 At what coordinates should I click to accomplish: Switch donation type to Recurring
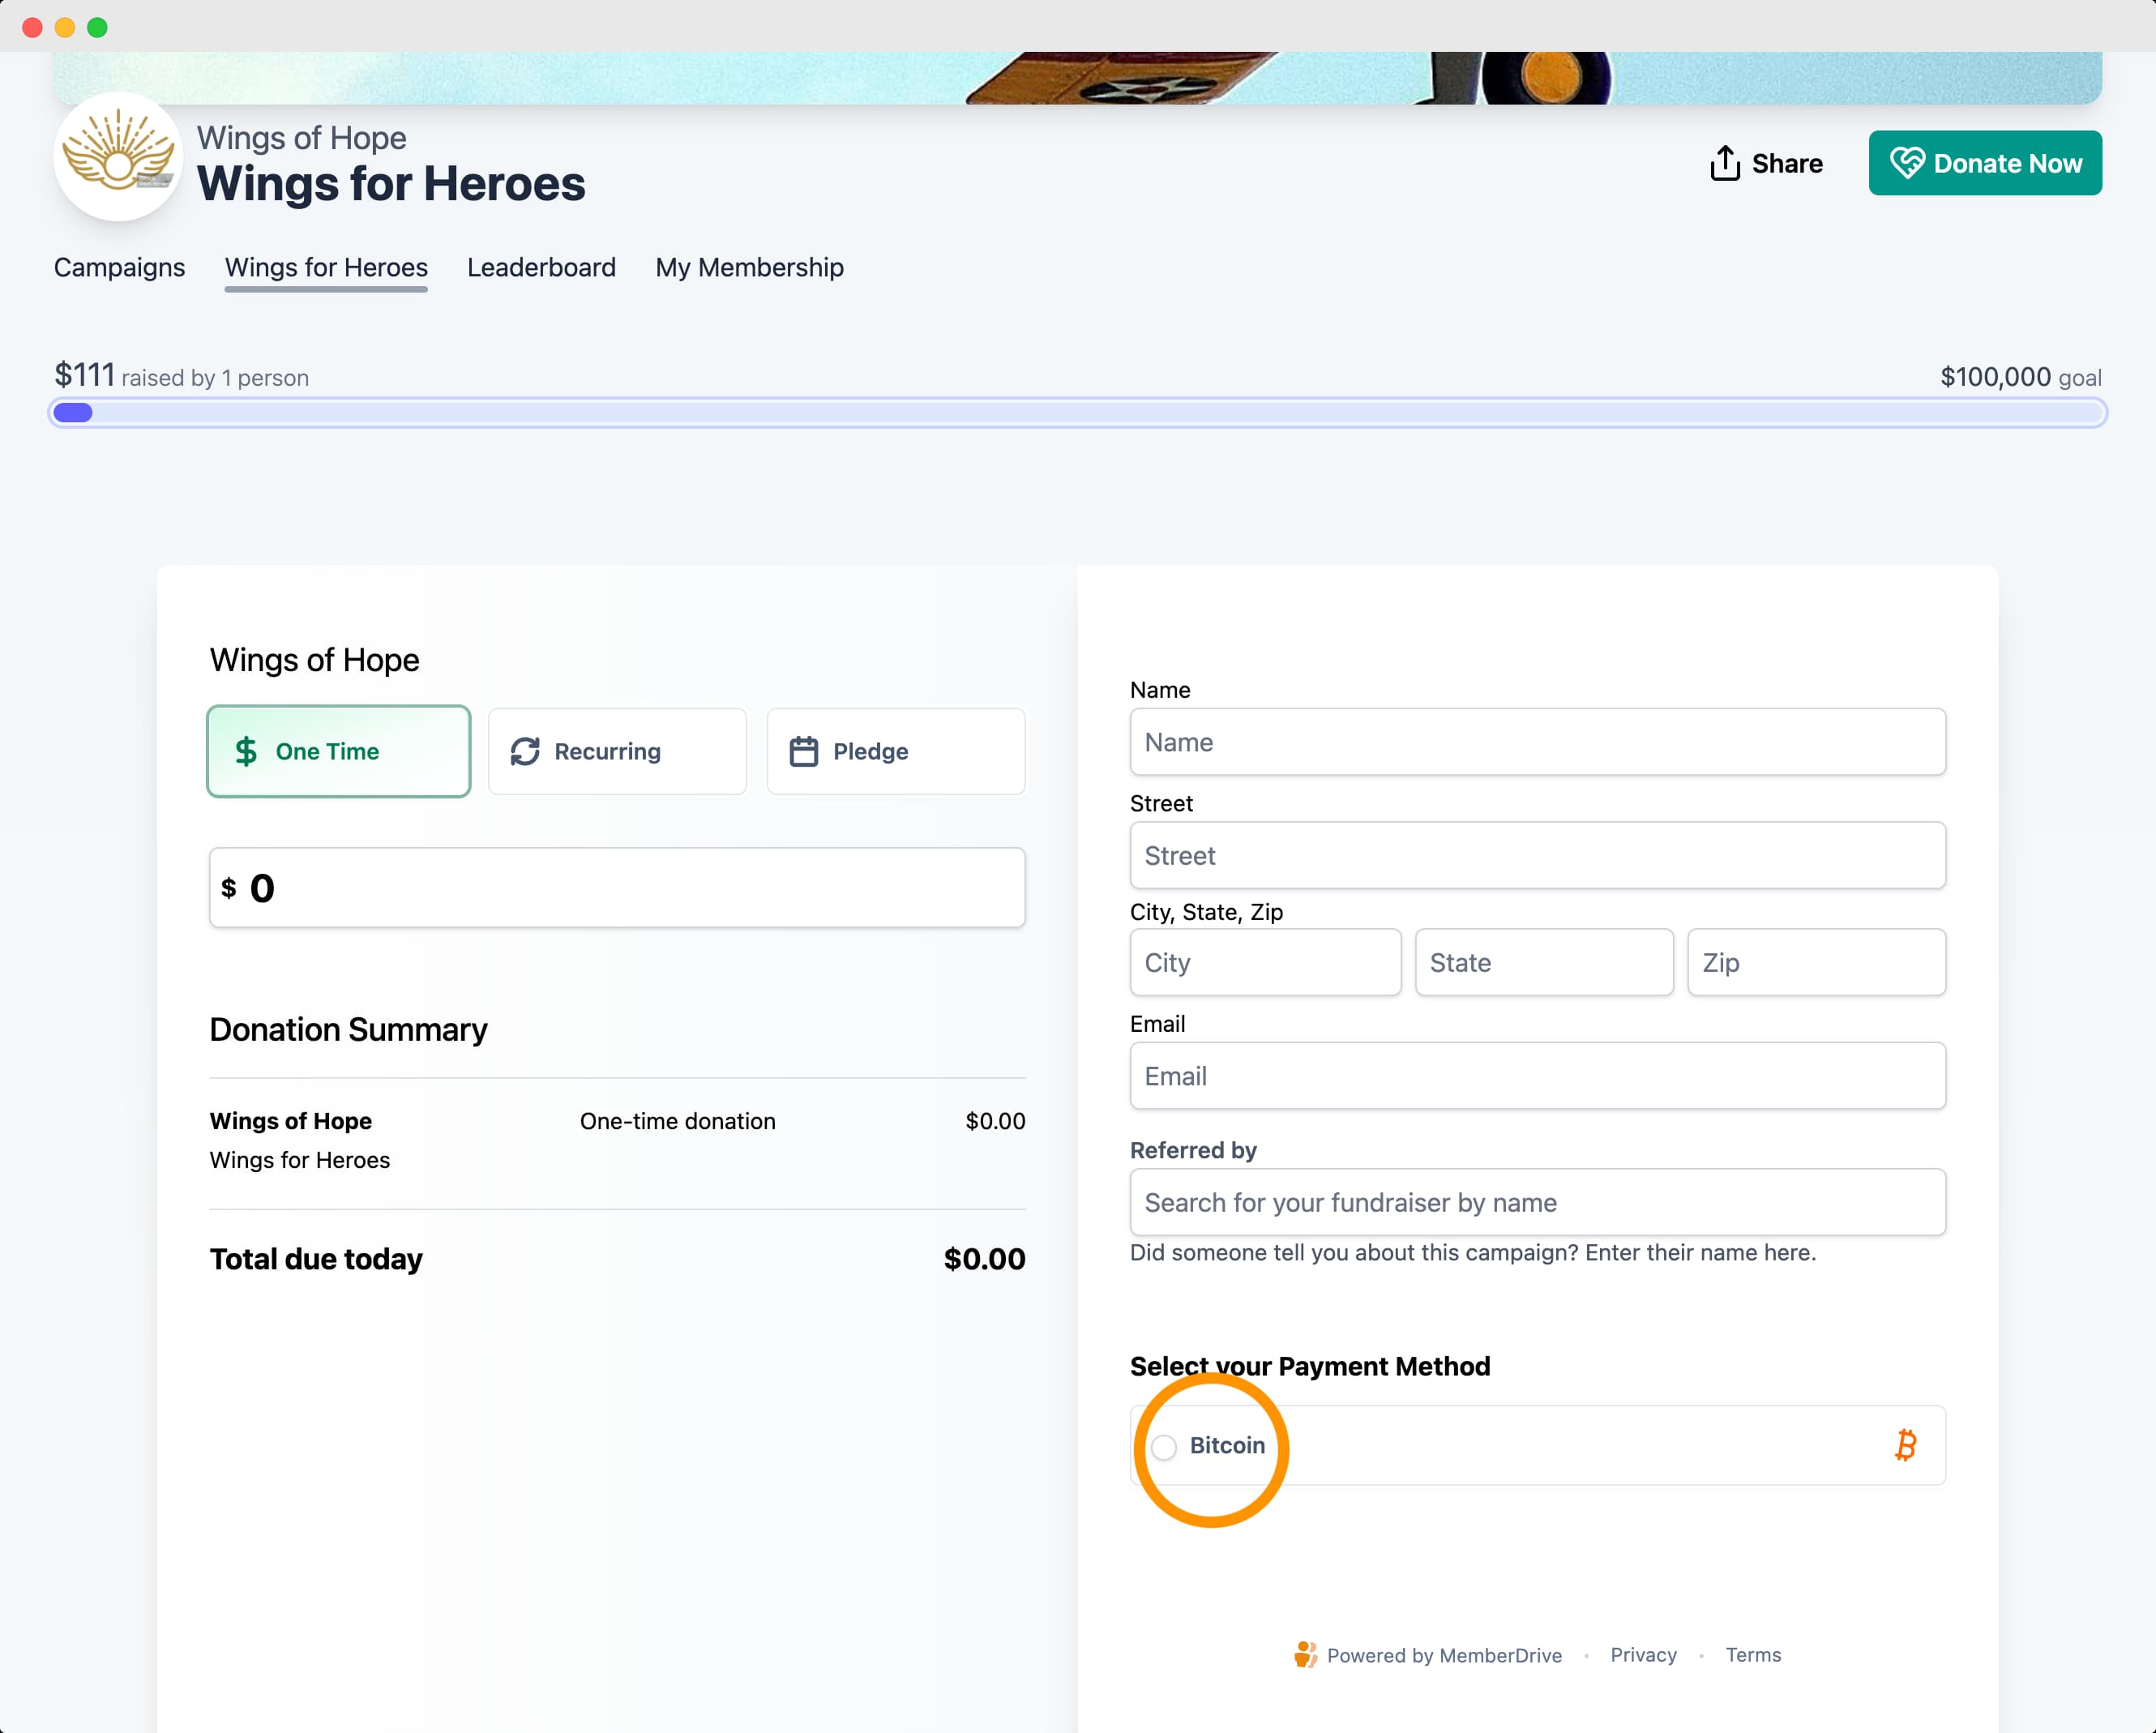[x=616, y=751]
